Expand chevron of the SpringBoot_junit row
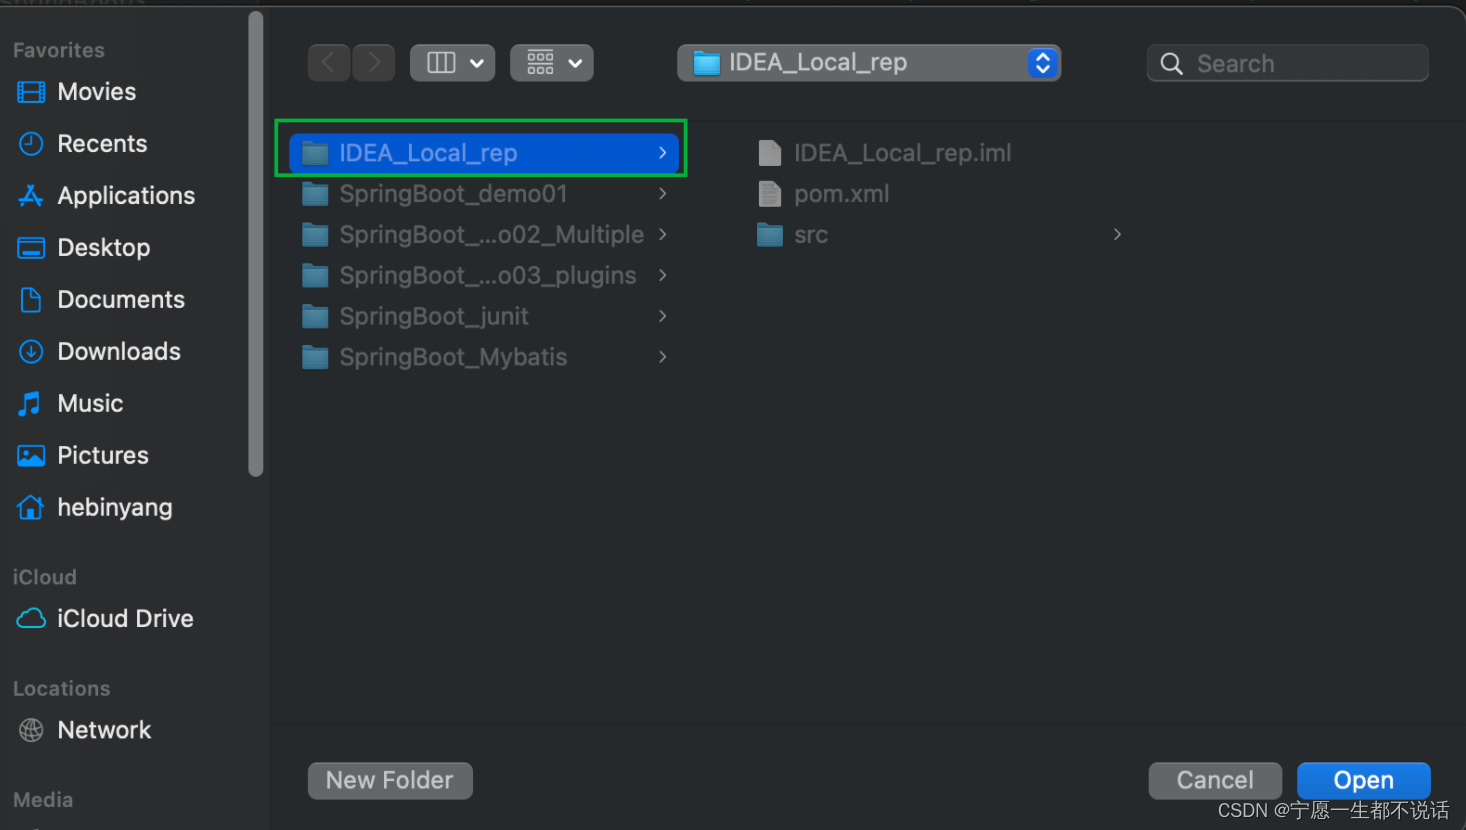This screenshot has height=830, width=1466. (x=663, y=317)
